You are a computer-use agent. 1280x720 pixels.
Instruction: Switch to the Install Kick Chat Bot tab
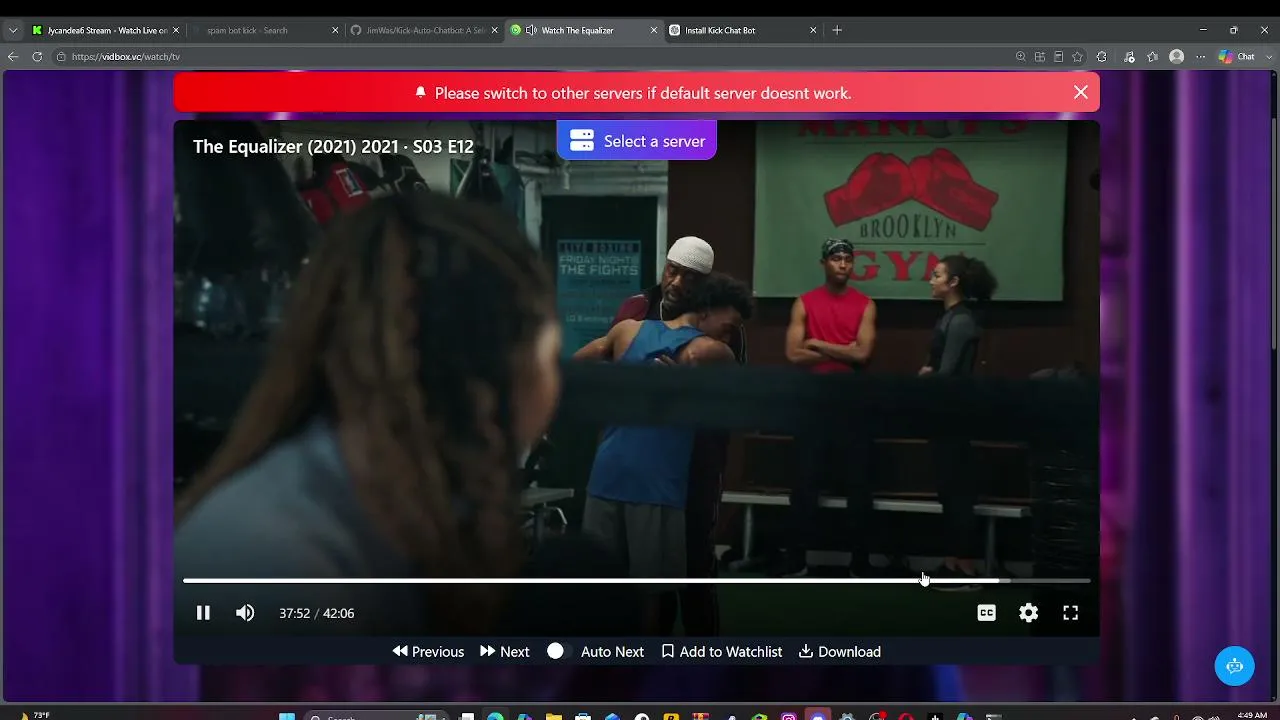(743, 30)
